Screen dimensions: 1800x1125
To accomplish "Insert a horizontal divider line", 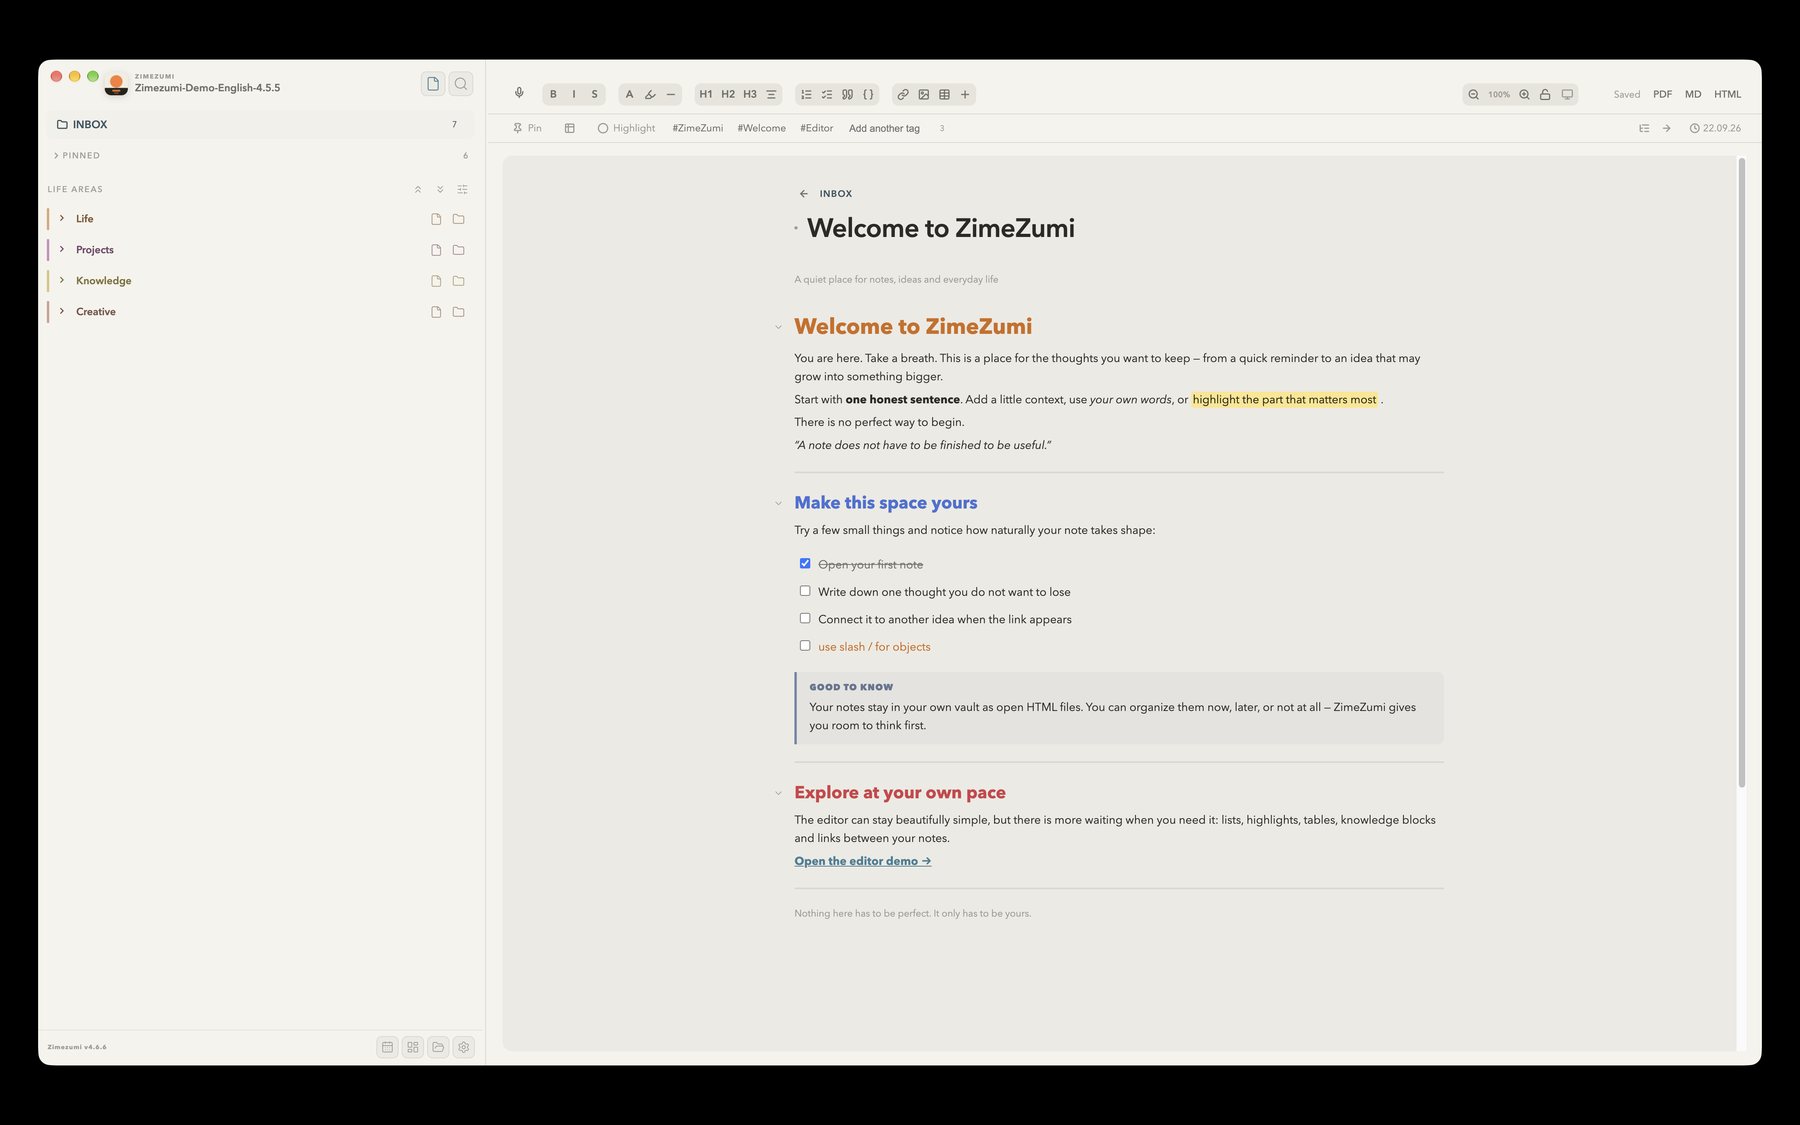I will click(x=671, y=94).
